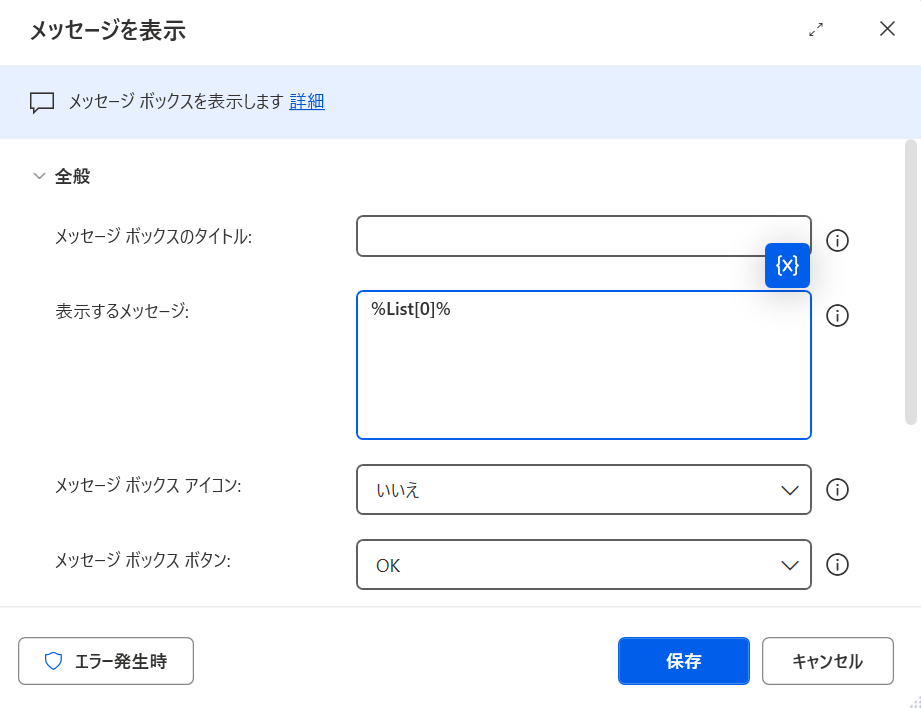Click the expand dialog size icon

[816, 30]
